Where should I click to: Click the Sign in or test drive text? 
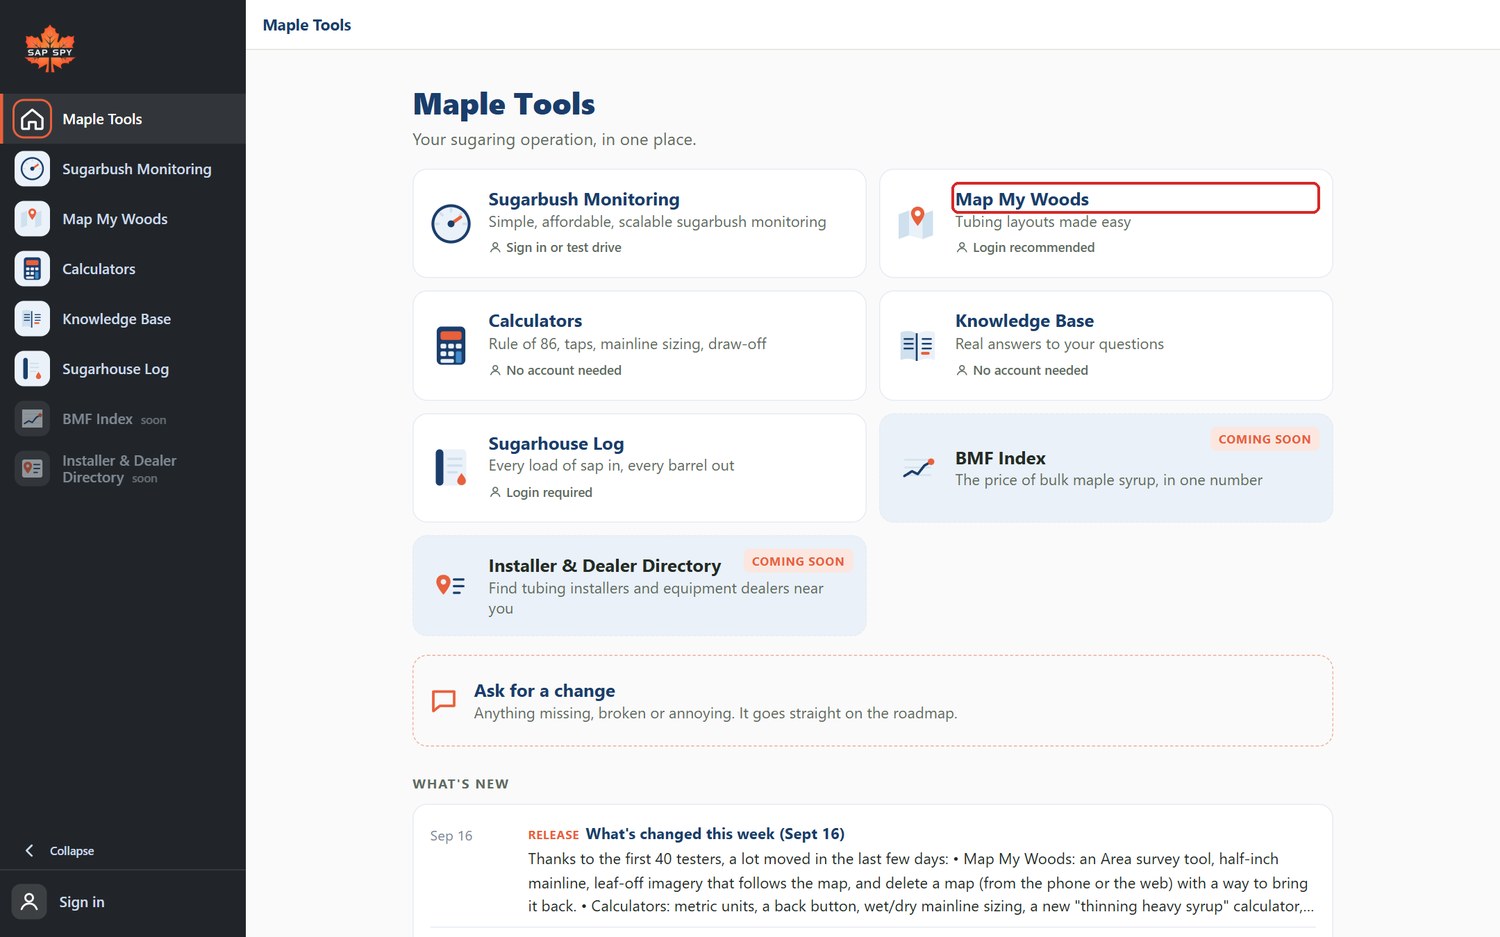pyautogui.click(x=563, y=248)
